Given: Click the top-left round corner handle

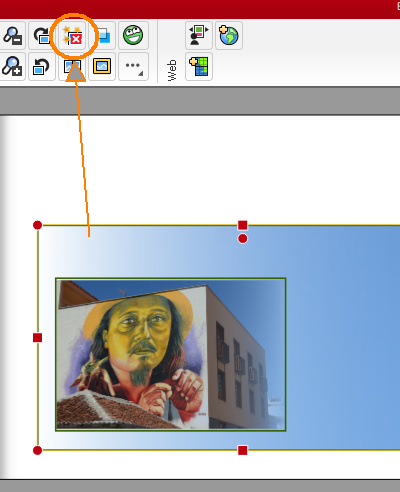Looking at the screenshot, I should coord(38,225).
